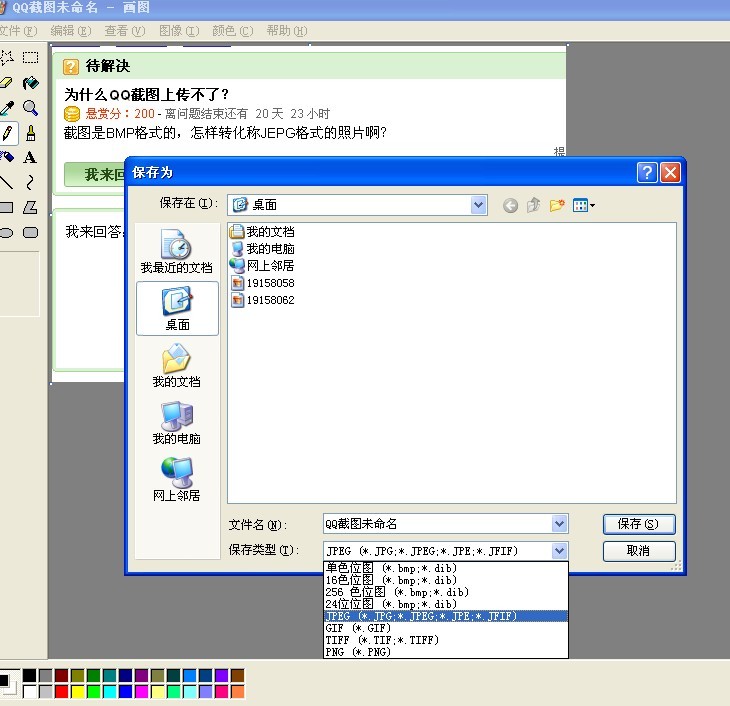Select 我的电脑 in the file list
The image size is (730, 706).
point(263,249)
